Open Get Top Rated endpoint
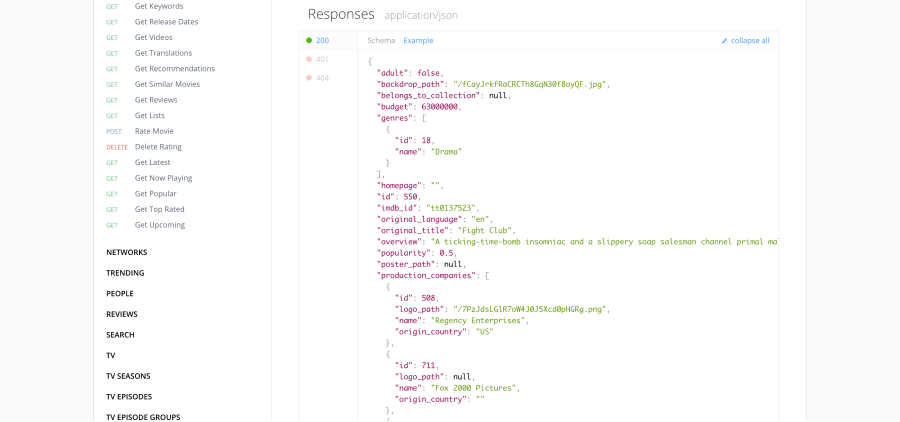Image resolution: width=900 pixels, height=422 pixels. click(x=159, y=209)
